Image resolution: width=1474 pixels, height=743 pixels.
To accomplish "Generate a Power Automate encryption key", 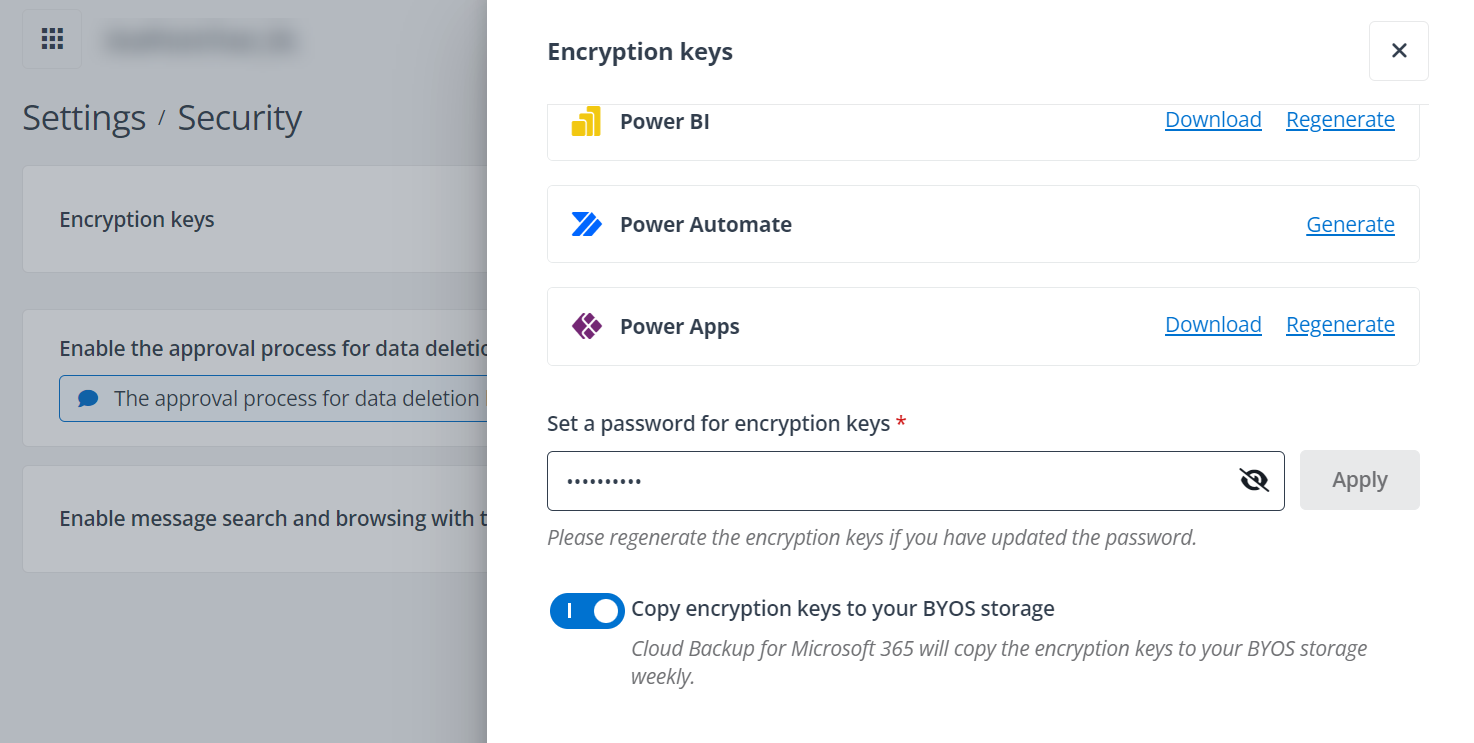I will (x=1350, y=224).
